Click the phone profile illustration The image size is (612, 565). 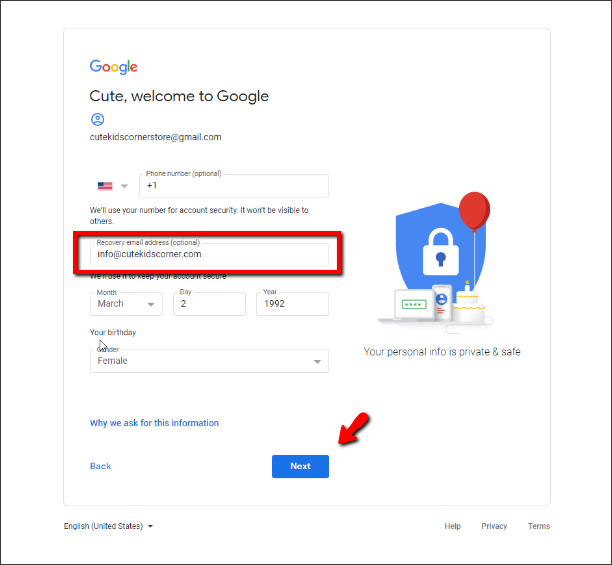click(x=441, y=303)
